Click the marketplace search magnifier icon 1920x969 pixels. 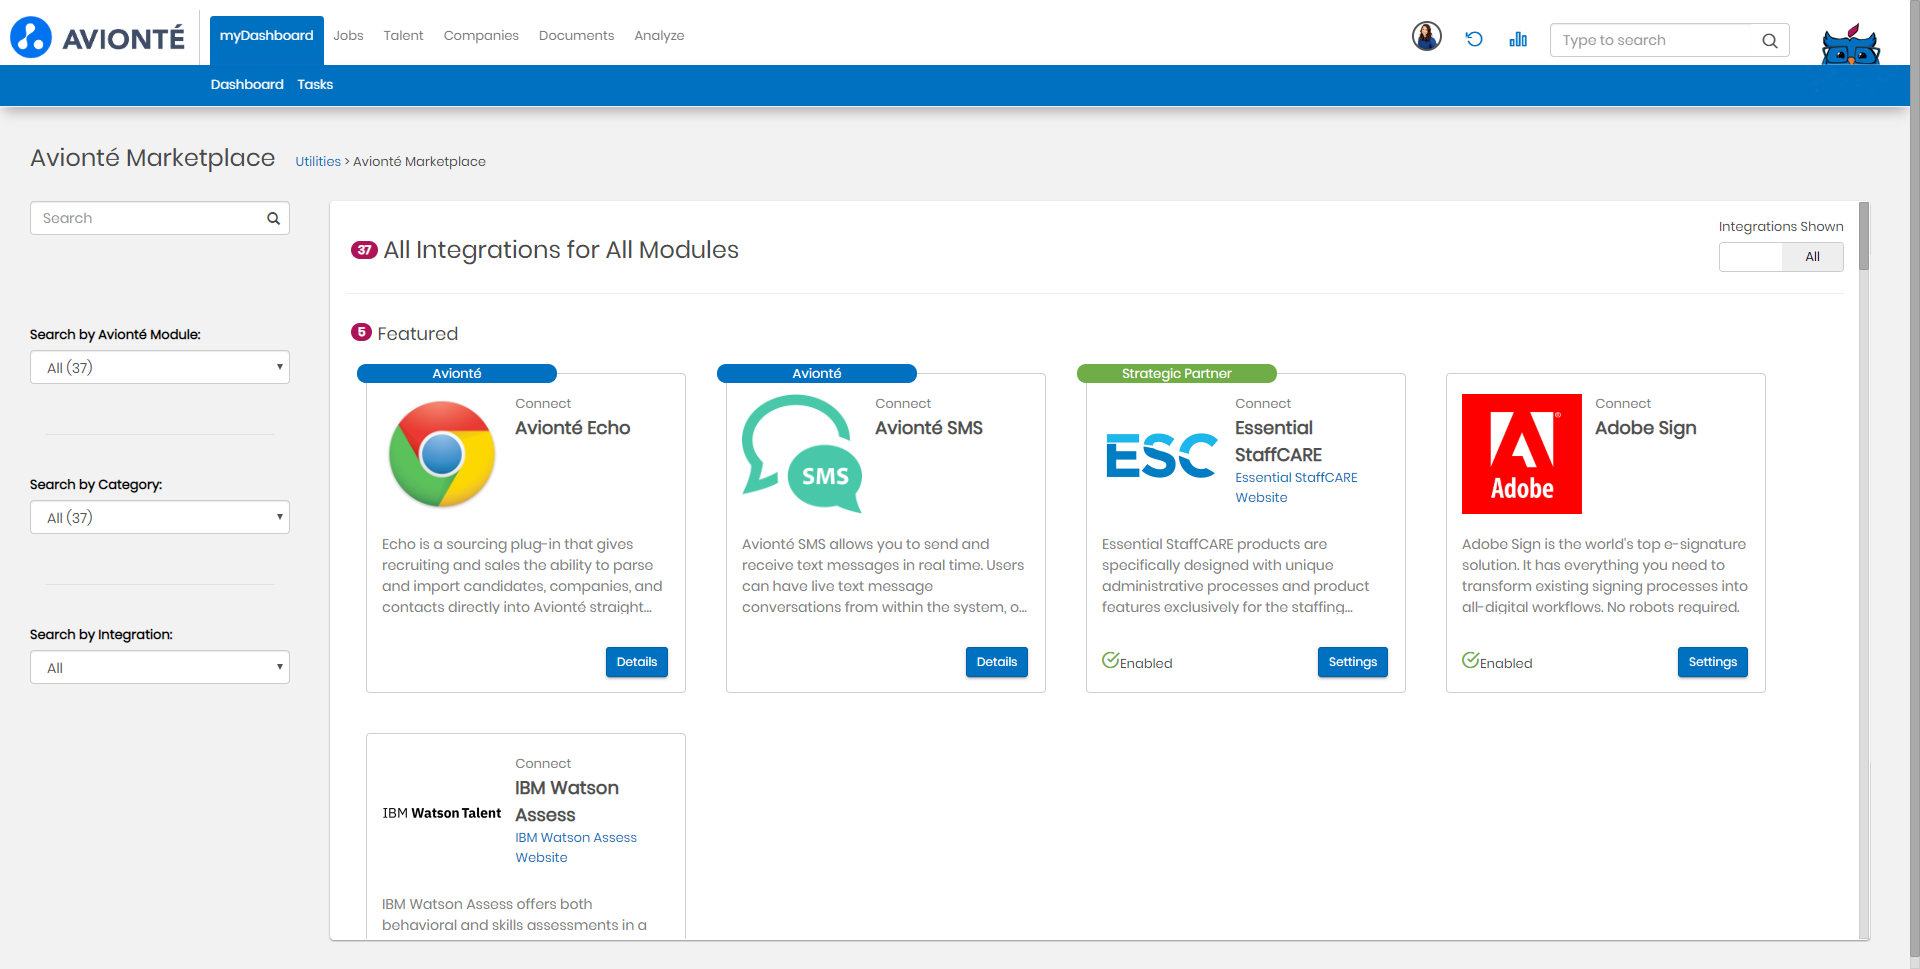point(273,219)
